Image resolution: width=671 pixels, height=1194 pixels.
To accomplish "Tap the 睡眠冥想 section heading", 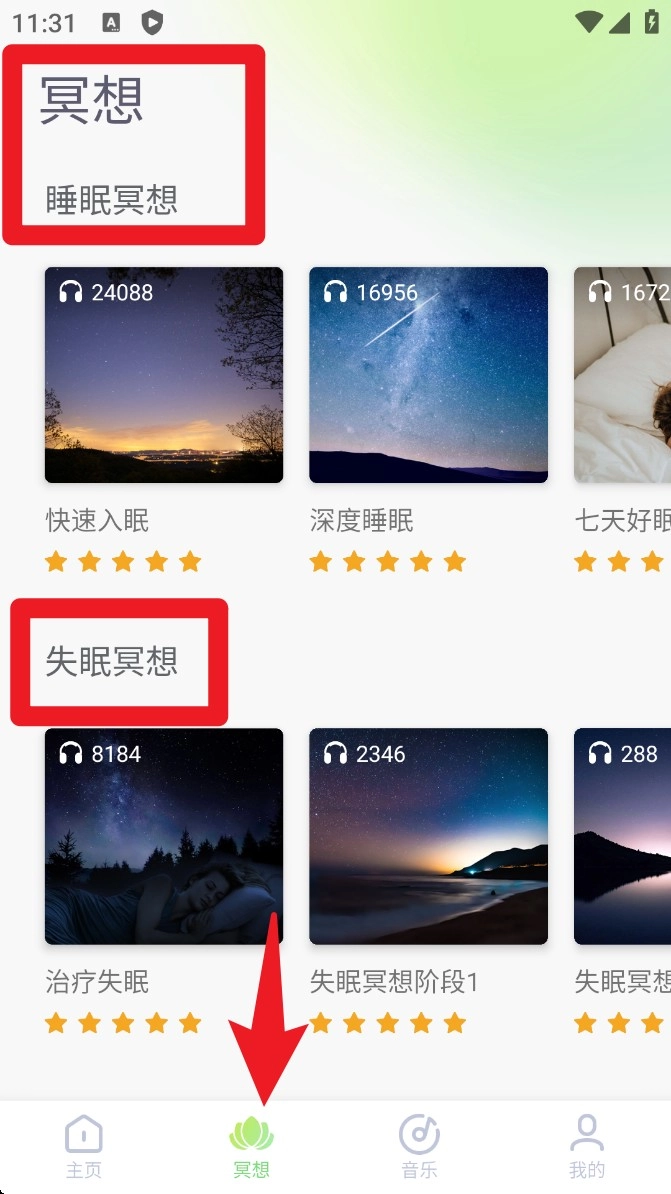I will click(112, 200).
